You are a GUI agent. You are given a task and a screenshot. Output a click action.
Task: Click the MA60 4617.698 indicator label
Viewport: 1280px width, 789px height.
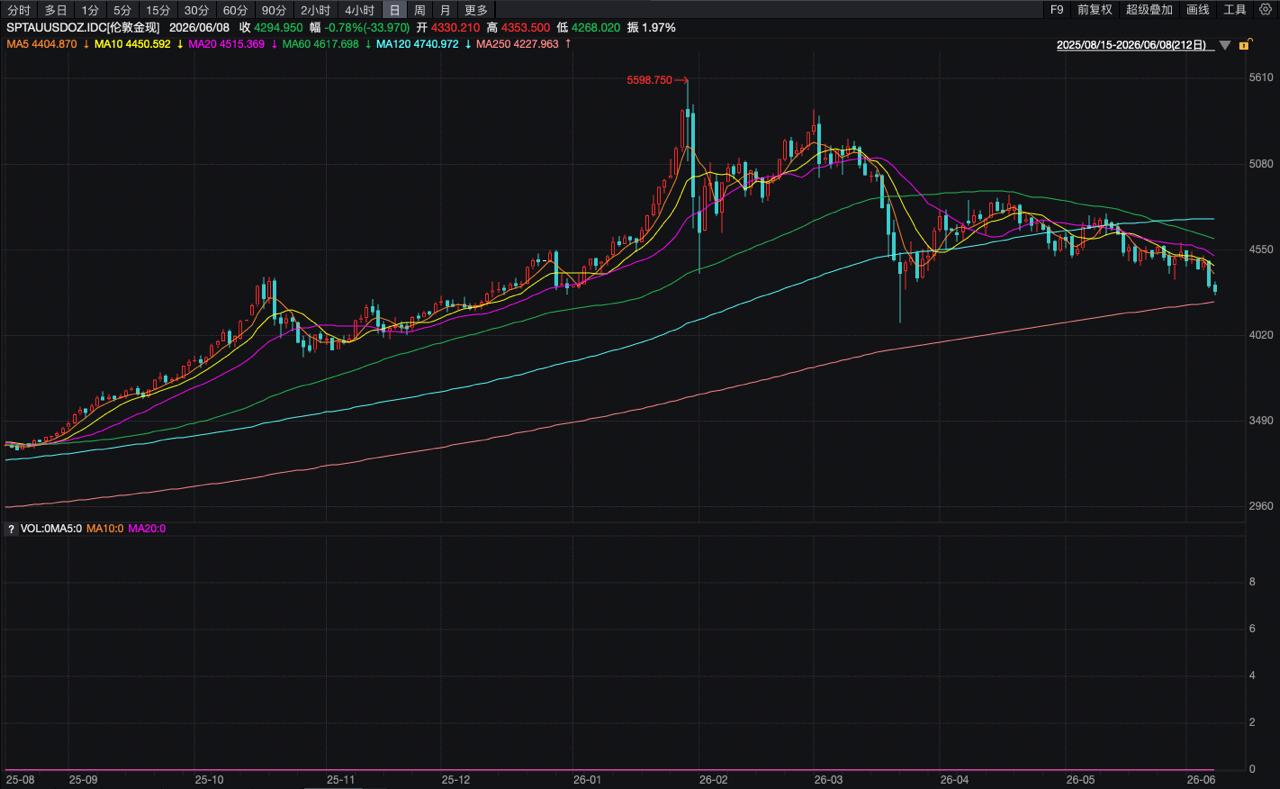click(x=320, y=44)
